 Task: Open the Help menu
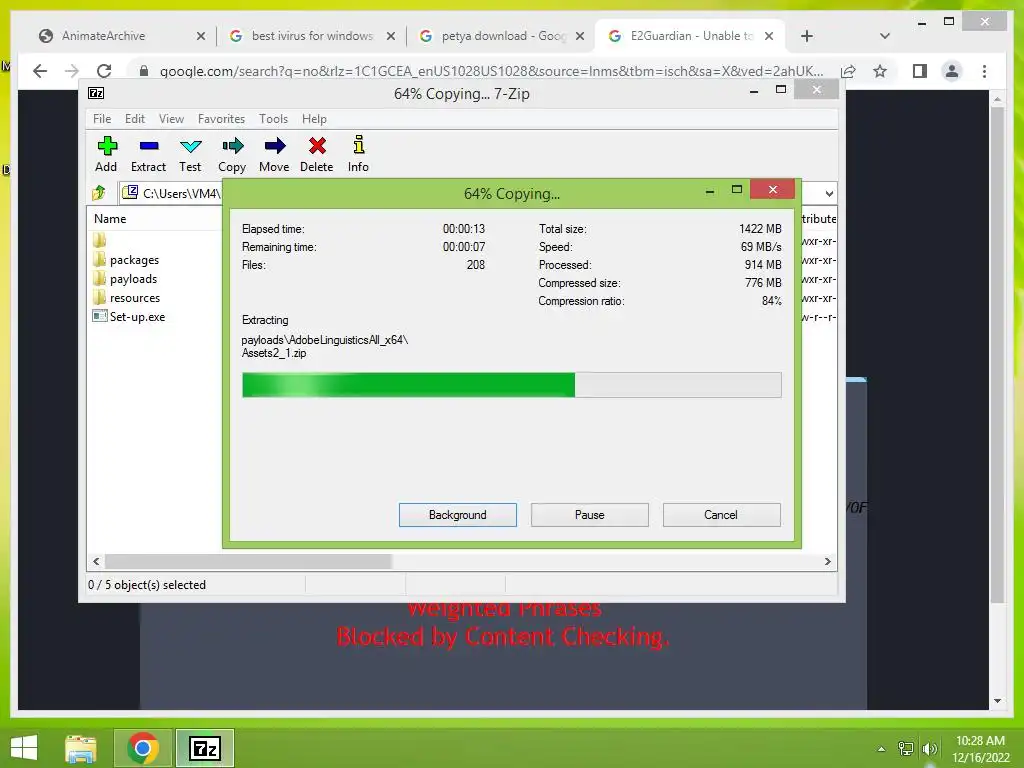pos(314,119)
